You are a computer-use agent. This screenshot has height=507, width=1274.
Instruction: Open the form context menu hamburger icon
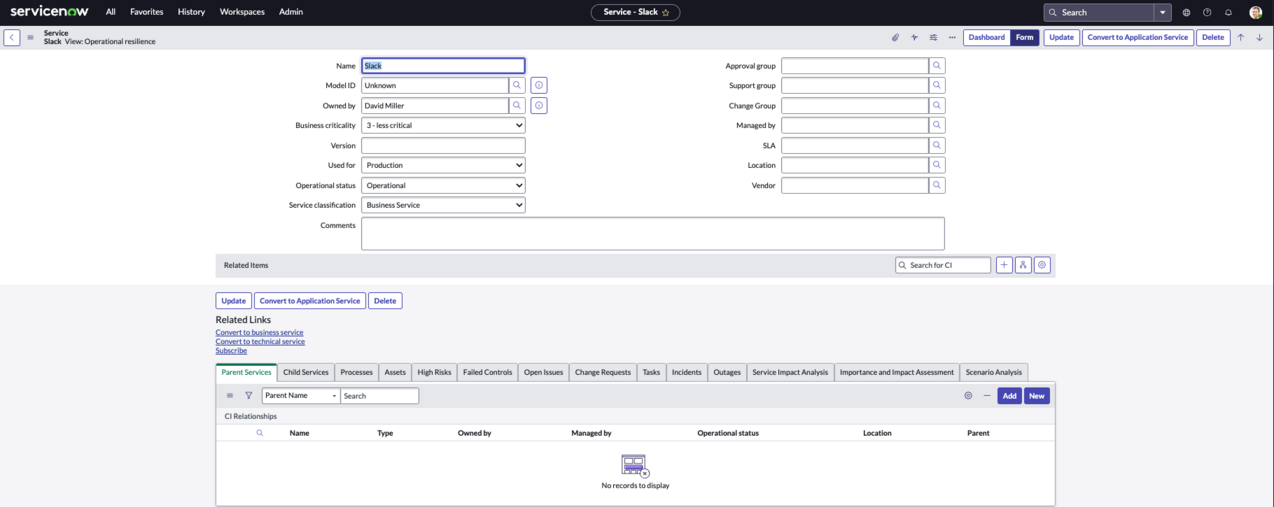click(30, 37)
